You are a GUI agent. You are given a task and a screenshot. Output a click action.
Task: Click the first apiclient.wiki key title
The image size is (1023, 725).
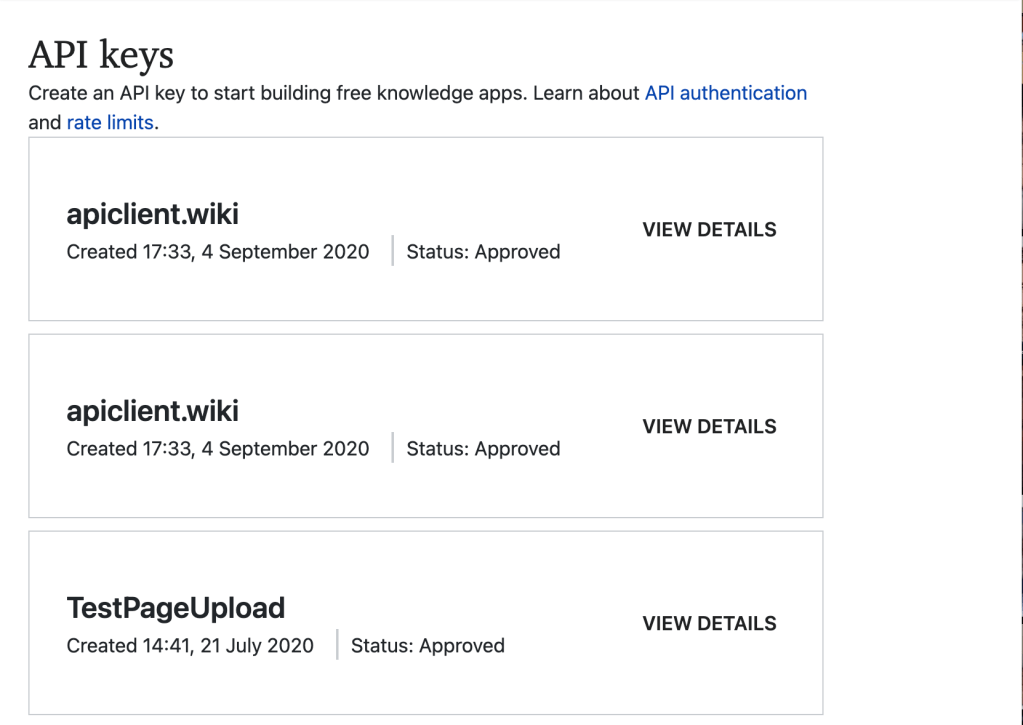coord(152,214)
